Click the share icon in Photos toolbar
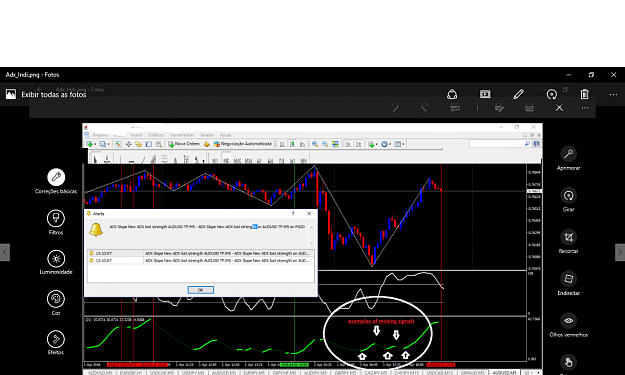625x375 pixels. click(452, 94)
